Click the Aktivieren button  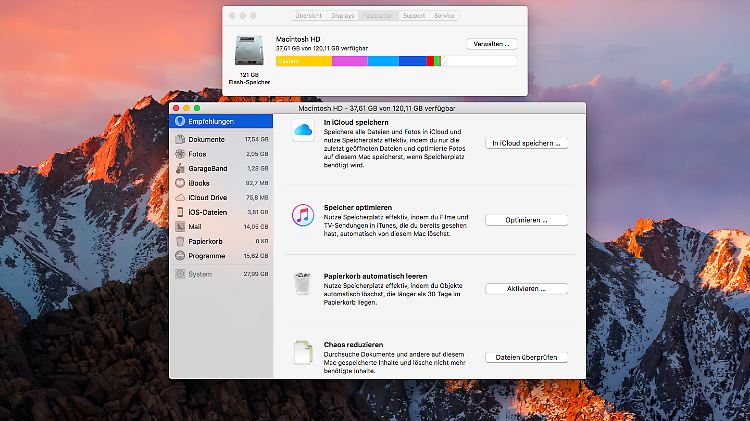[x=526, y=288]
